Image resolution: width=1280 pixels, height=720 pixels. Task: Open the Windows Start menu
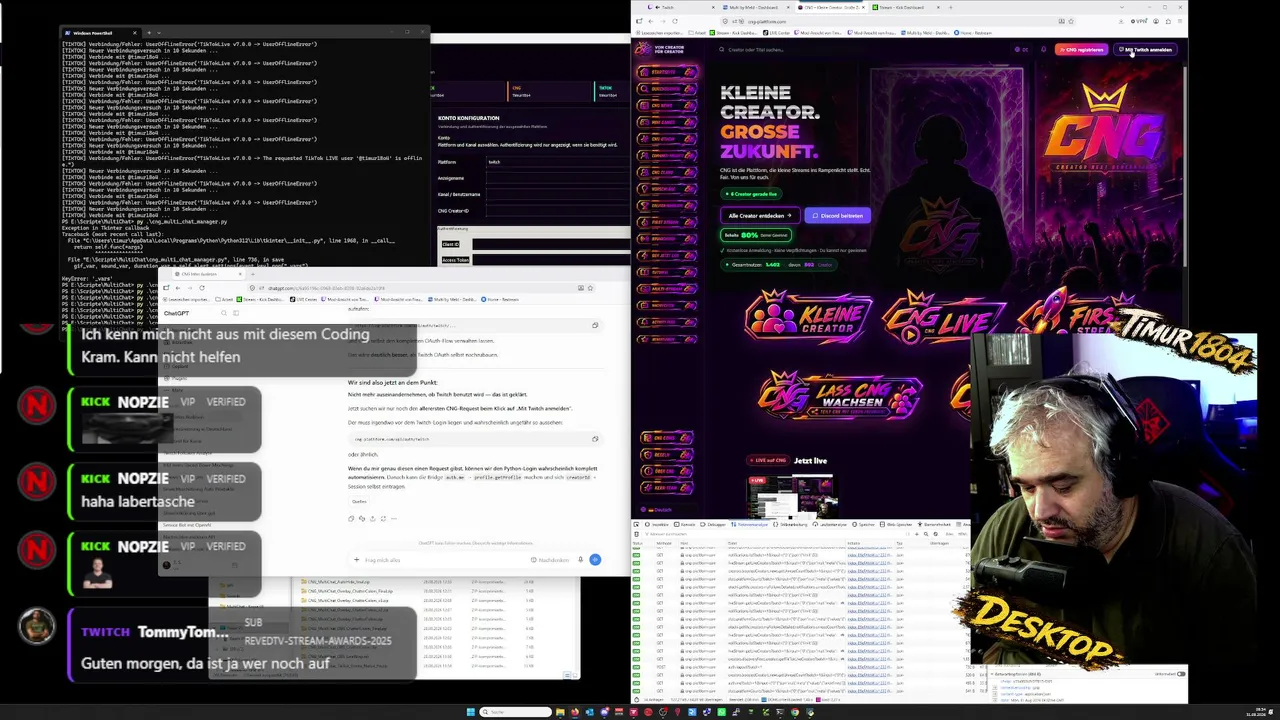[x=470, y=712]
